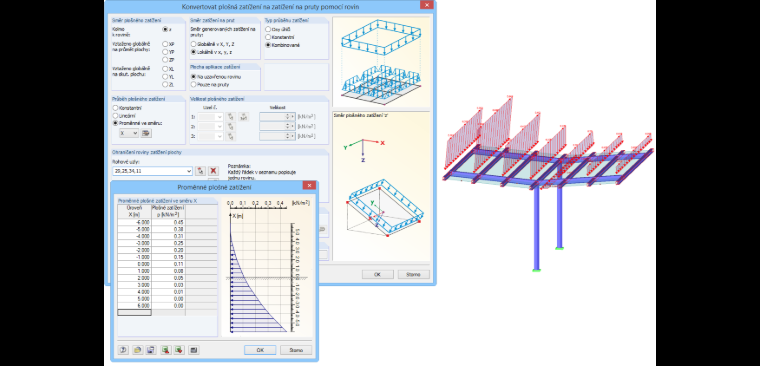Image resolution: width=760 pixels, height=366 pixels.
Task: Delete corner nodes row with the red X icon
Action: [x=213, y=171]
